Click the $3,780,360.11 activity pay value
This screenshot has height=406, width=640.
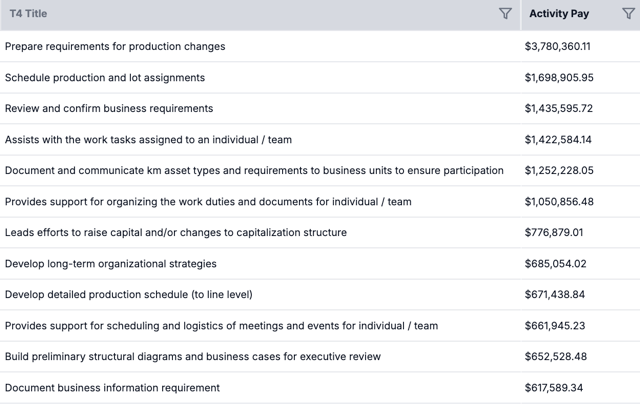[x=558, y=46]
